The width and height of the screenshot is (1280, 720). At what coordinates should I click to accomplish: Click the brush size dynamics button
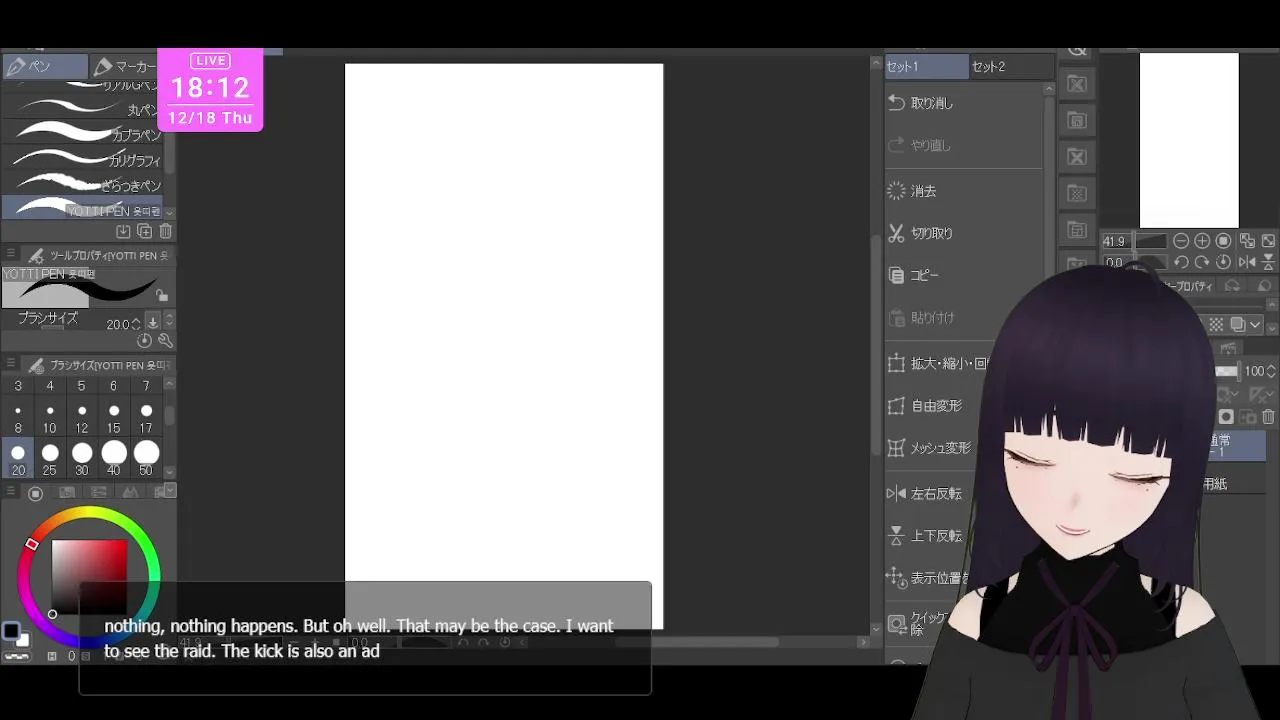click(153, 322)
